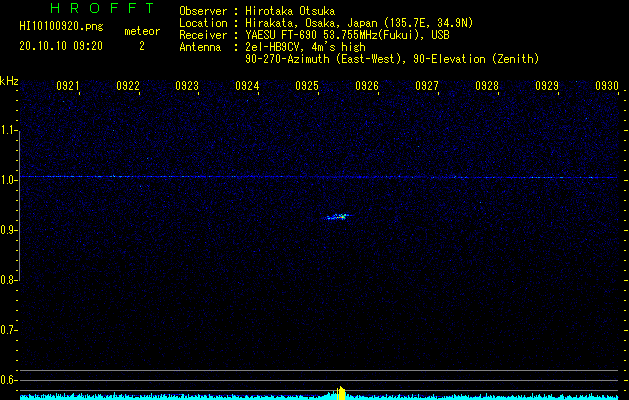Click the 0924 time marker

tap(247, 85)
